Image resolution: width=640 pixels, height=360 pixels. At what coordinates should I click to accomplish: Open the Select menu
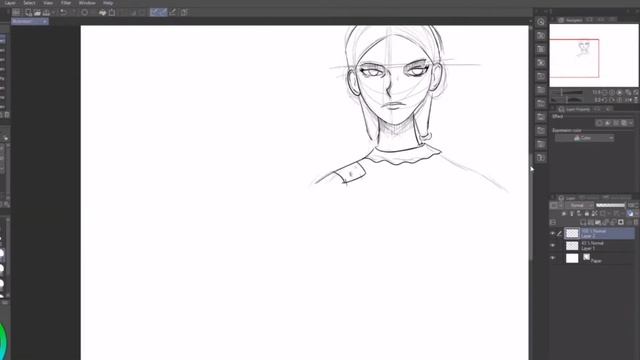[x=29, y=3]
